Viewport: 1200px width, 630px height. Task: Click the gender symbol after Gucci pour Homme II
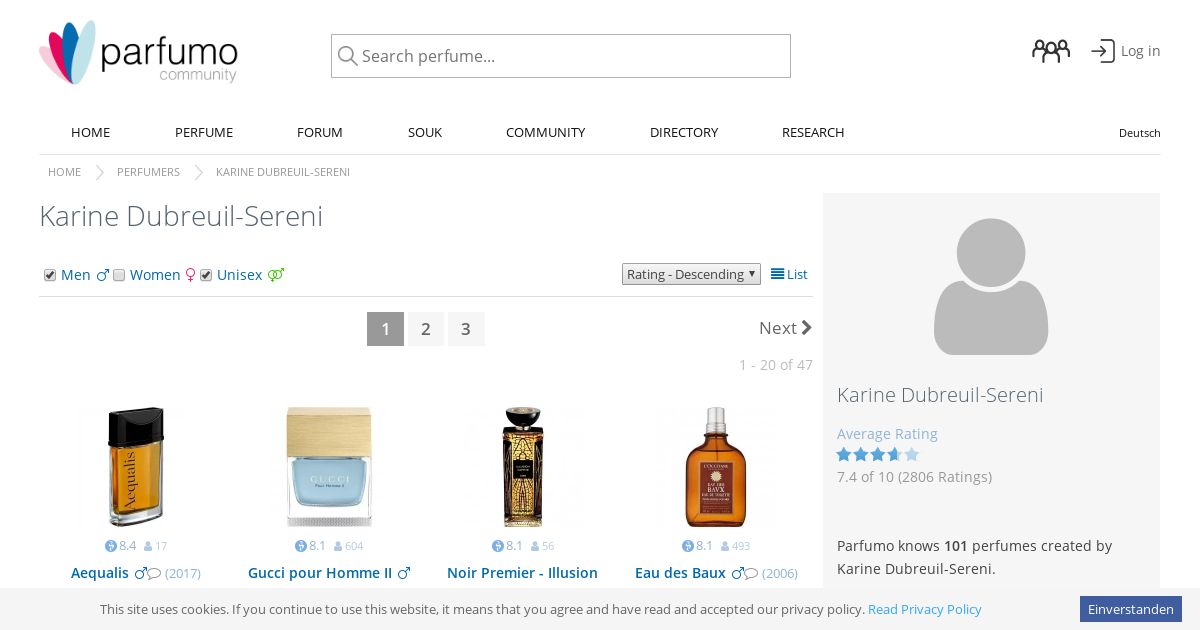tap(404, 573)
